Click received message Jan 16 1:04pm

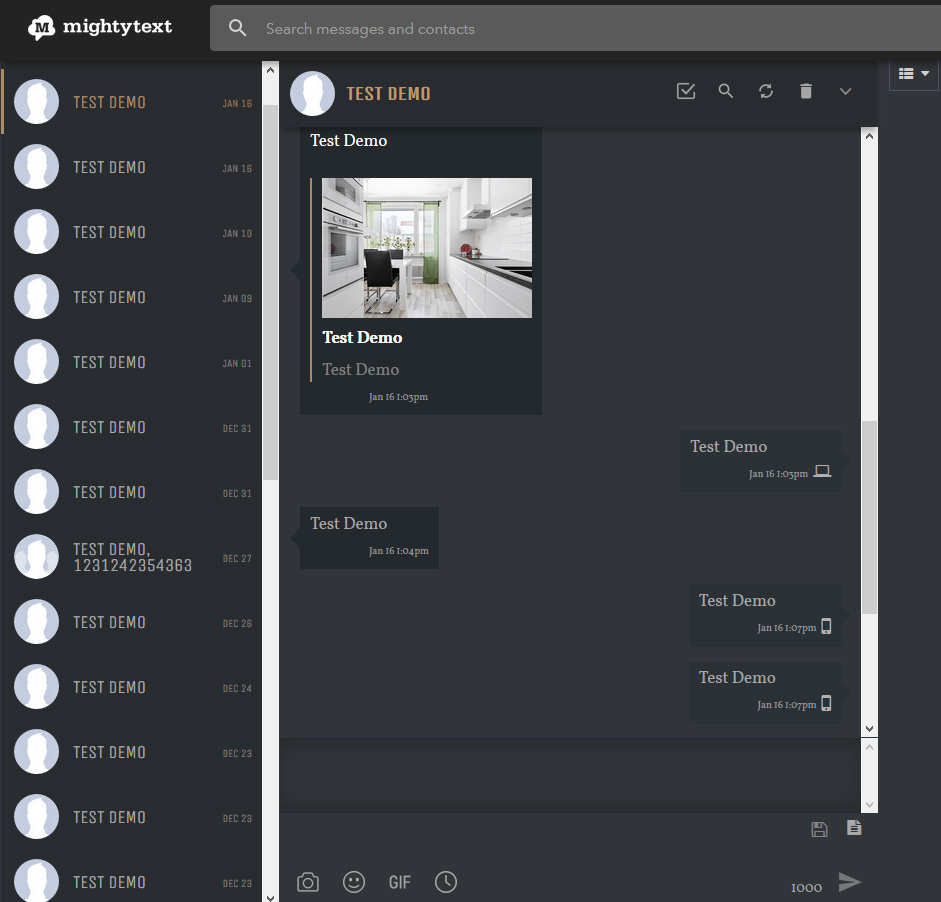pyautogui.click(x=369, y=538)
